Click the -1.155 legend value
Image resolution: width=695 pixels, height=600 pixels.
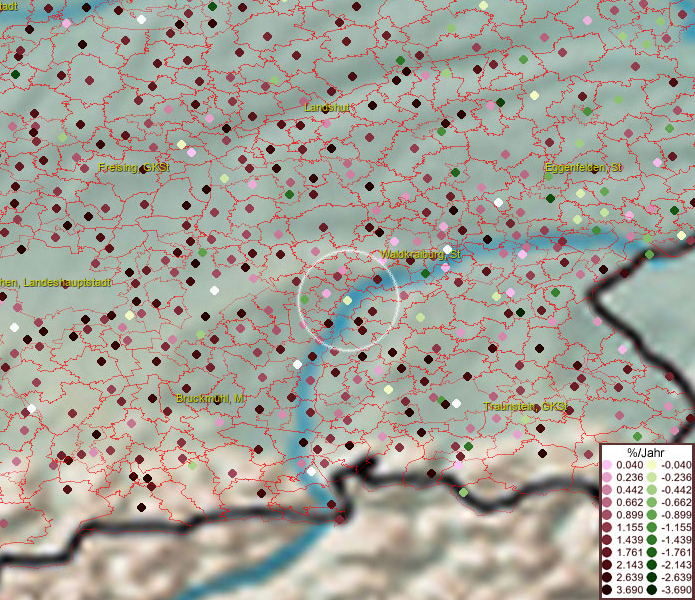click(x=676, y=527)
